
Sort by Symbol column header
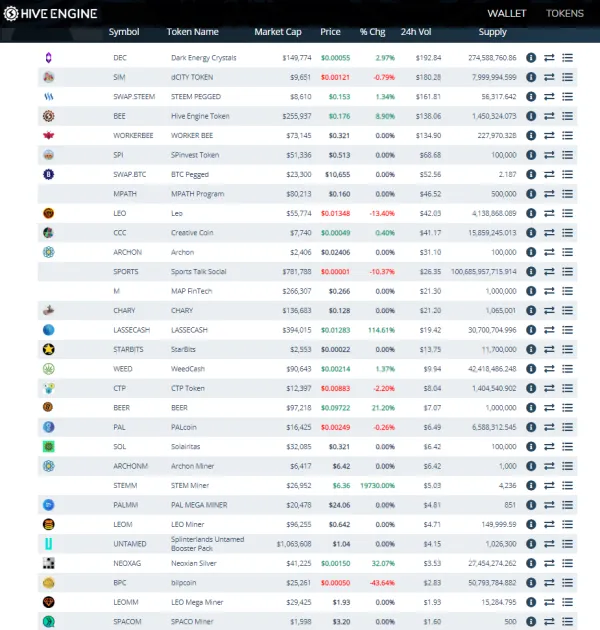(x=124, y=32)
